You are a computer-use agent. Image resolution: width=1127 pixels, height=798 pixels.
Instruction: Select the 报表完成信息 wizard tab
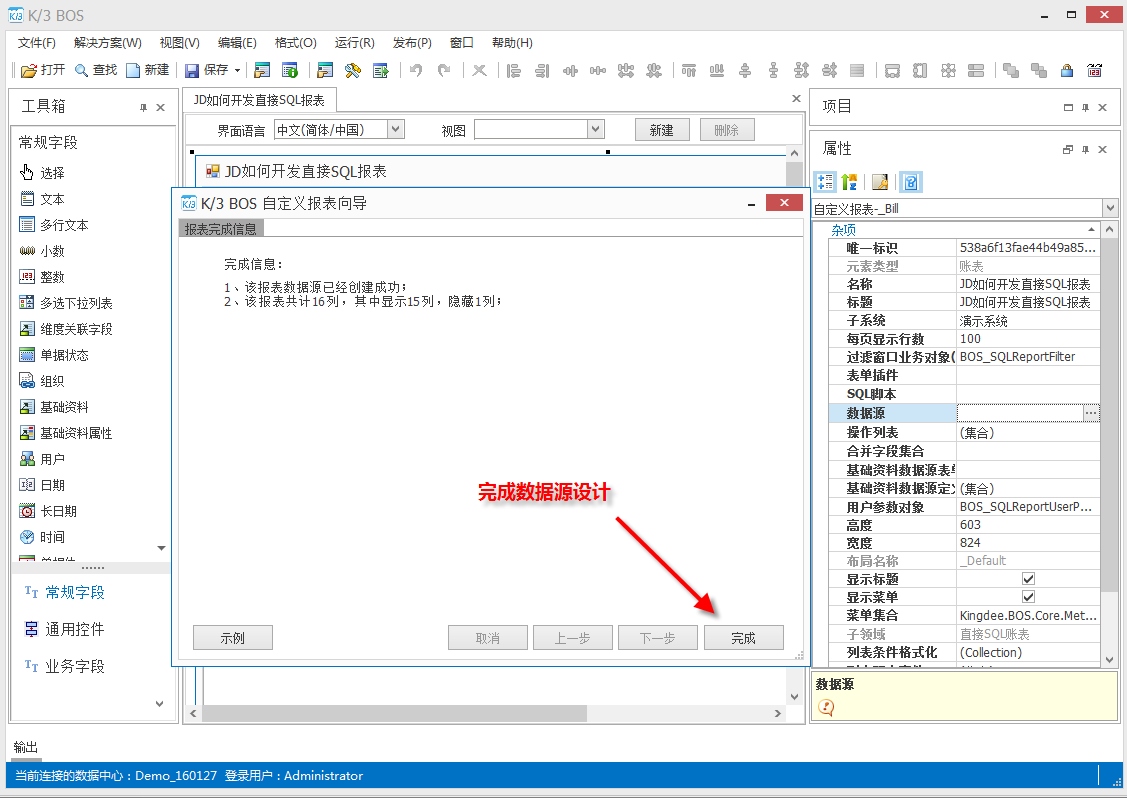[221, 229]
